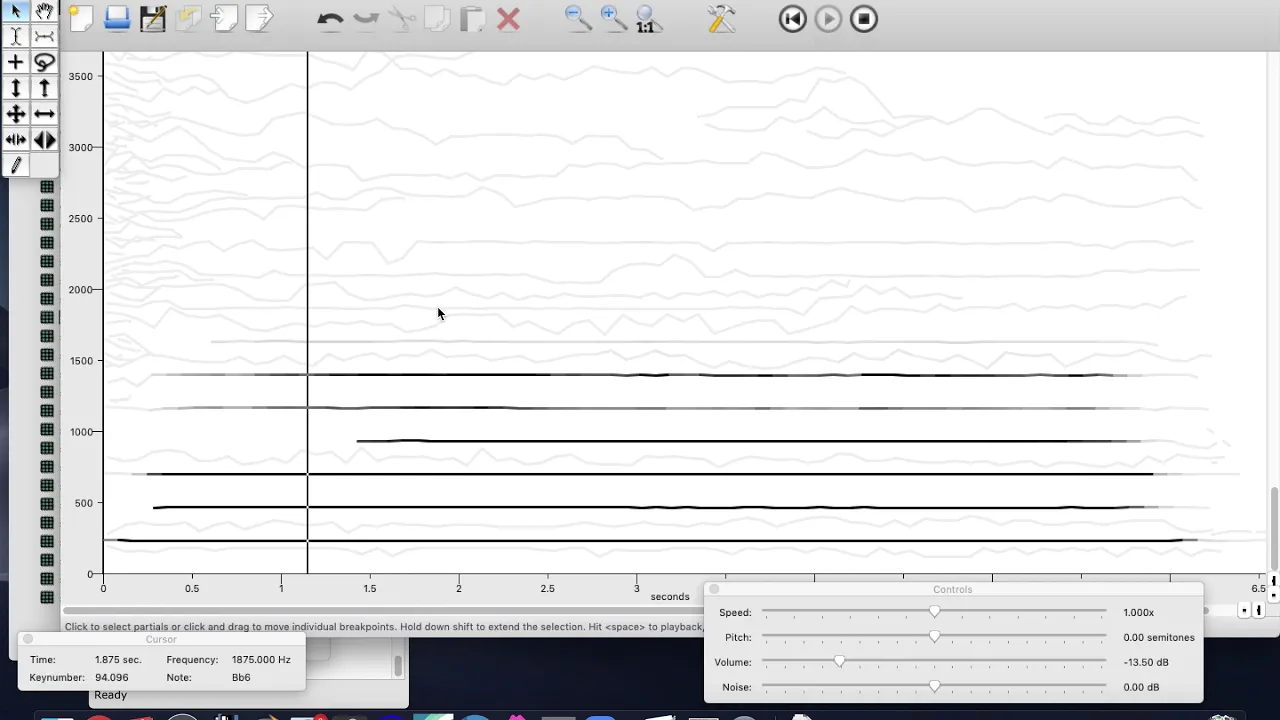Open a file with the tray icon
Image resolution: width=1280 pixels, height=720 pixels.
click(117, 19)
